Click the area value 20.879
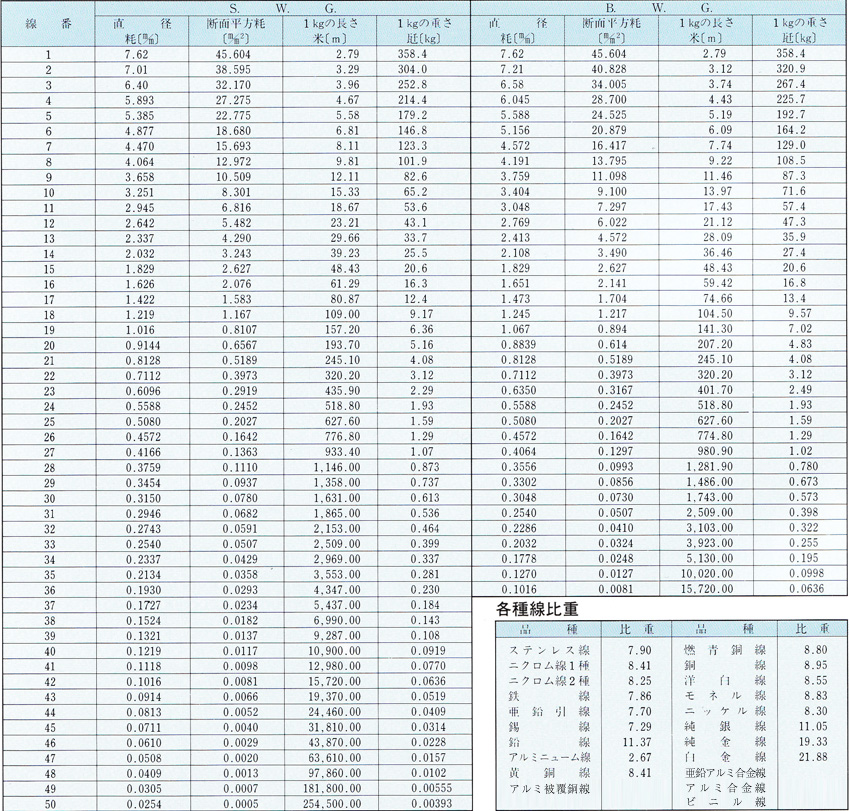 609,130
